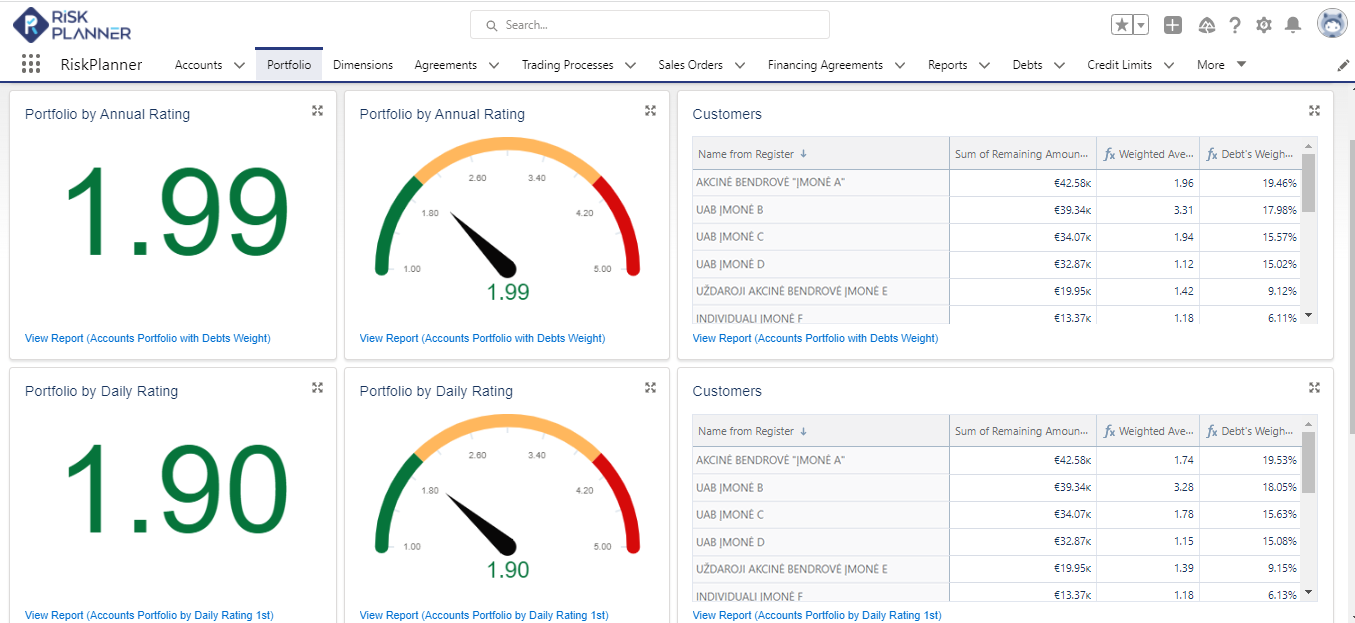
Task: View Report link under Daily Rating gauge
Action: coord(484,615)
